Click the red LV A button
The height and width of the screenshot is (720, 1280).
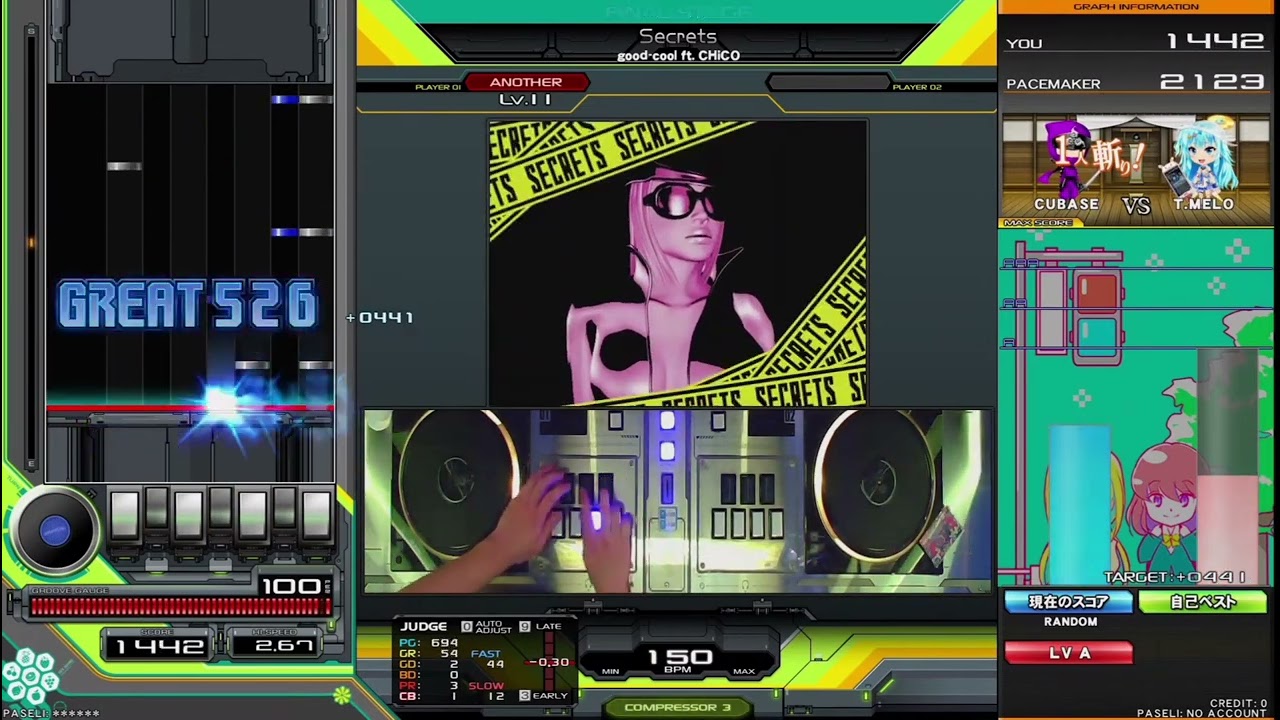1069,653
